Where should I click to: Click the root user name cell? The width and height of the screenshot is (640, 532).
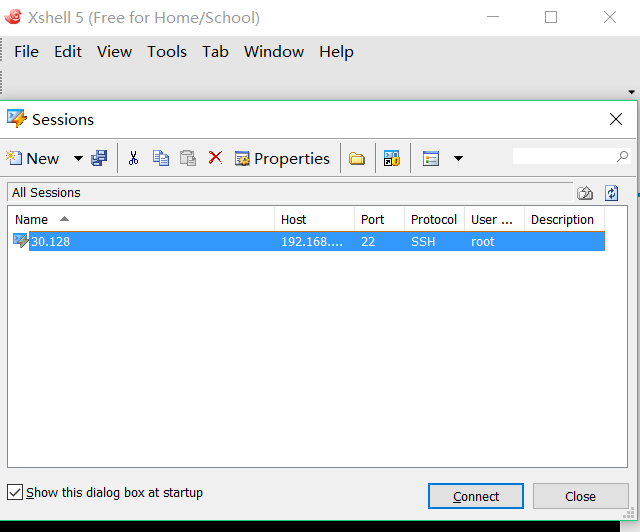pyautogui.click(x=482, y=242)
